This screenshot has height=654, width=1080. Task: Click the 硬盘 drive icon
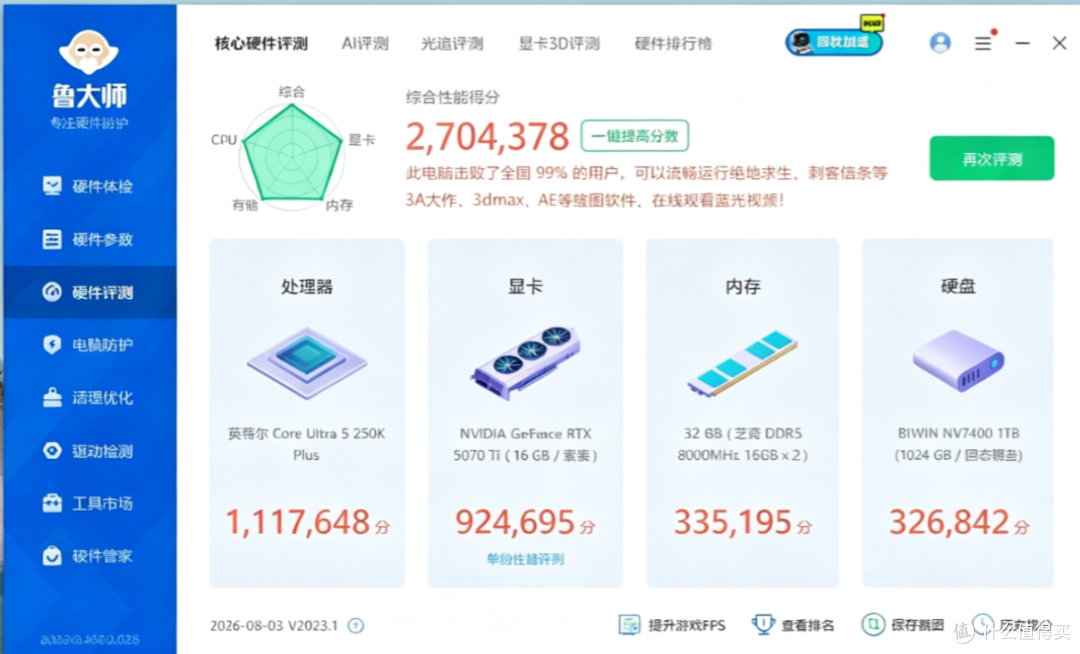[958, 360]
